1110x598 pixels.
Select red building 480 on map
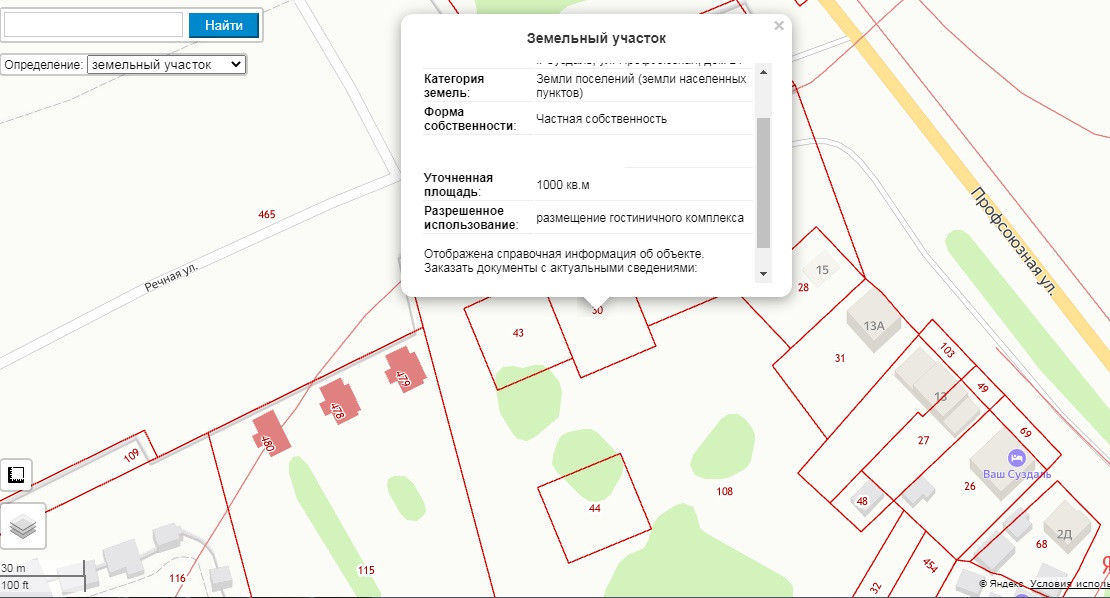(x=270, y=434)
